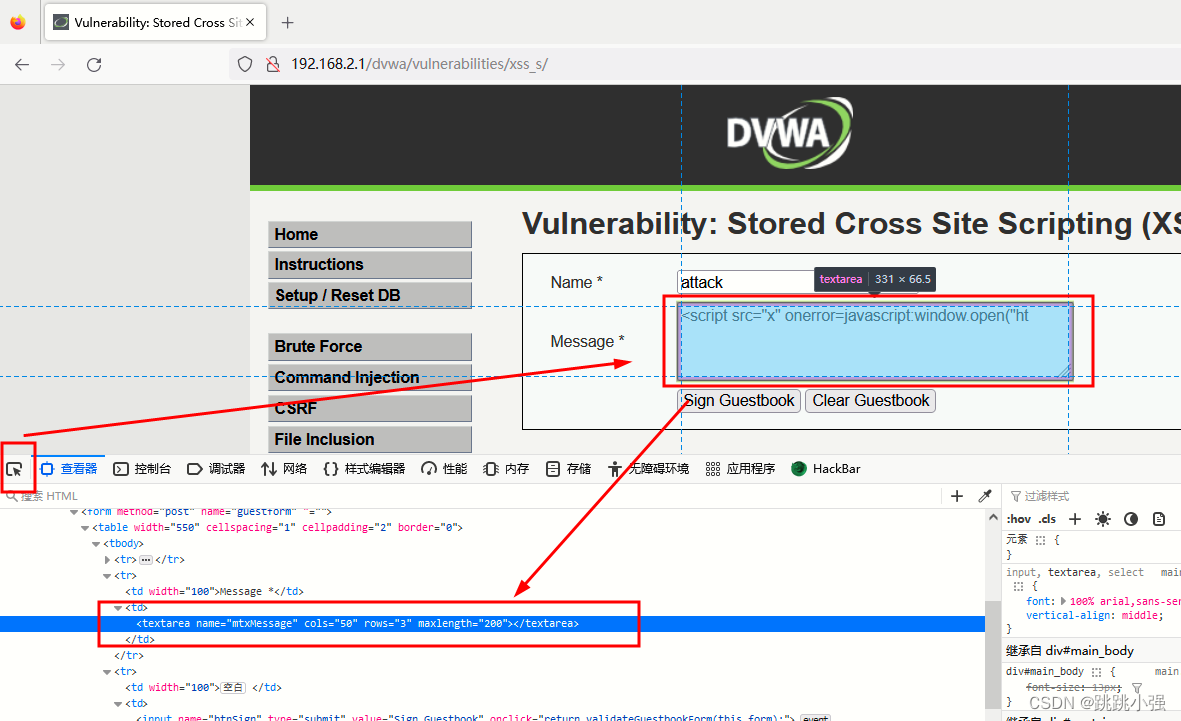Viewport: 1181px width, 721px height.
Task: Collapse the form guestform node
Action: pyautogui.click(x=74, y=512)
